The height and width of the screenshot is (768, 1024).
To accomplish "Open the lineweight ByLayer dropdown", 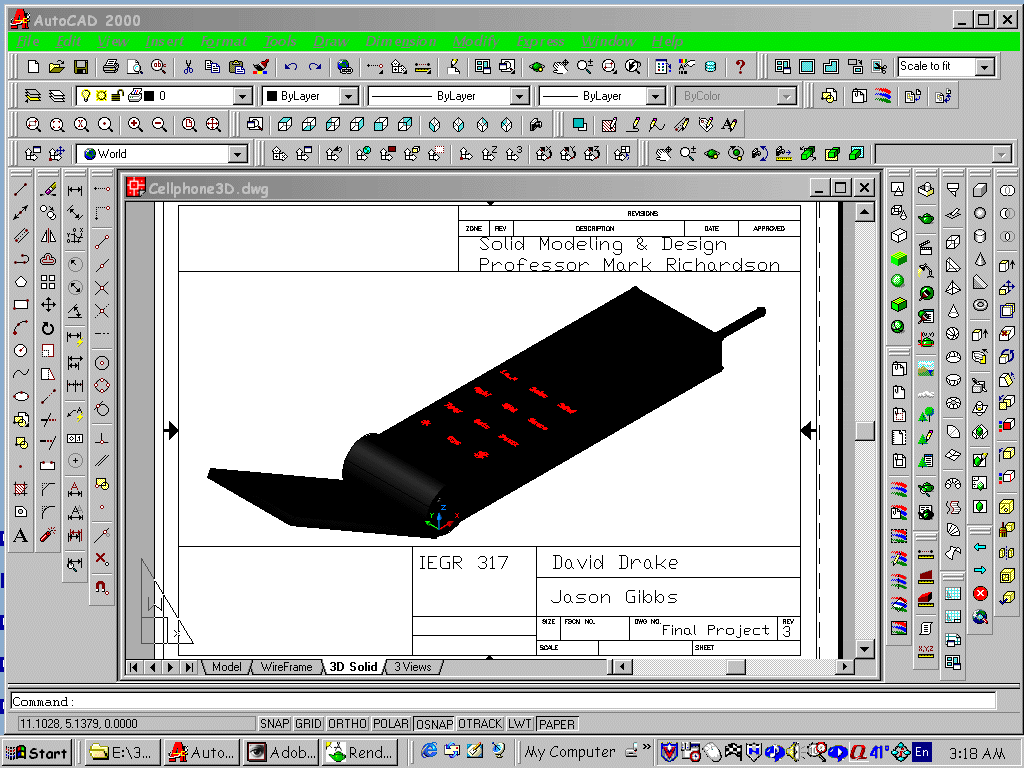I will [x=656, y=97].
